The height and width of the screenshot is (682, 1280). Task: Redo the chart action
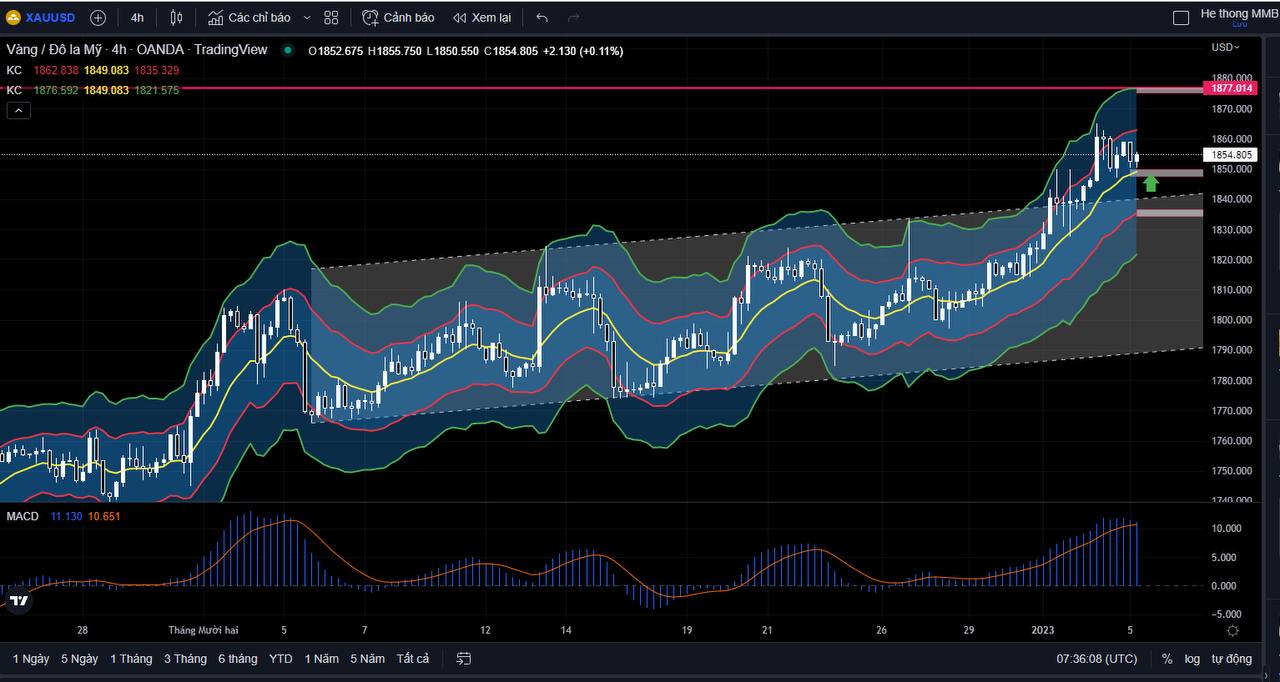(x=573, y=17)
